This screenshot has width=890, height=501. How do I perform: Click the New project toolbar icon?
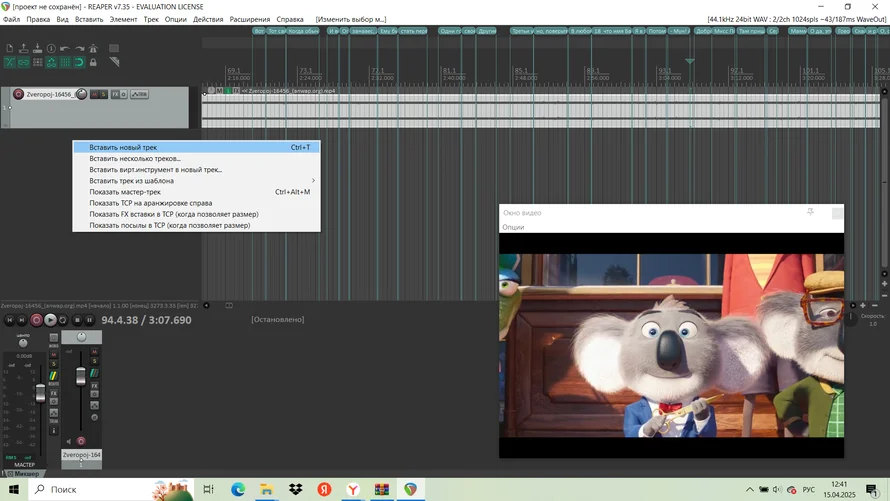10,49
